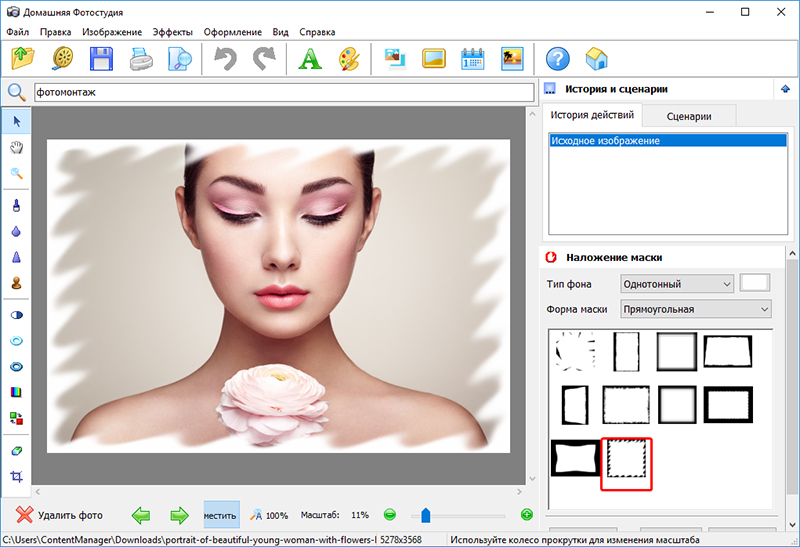Open the Эффекты menu

point(172,32)
